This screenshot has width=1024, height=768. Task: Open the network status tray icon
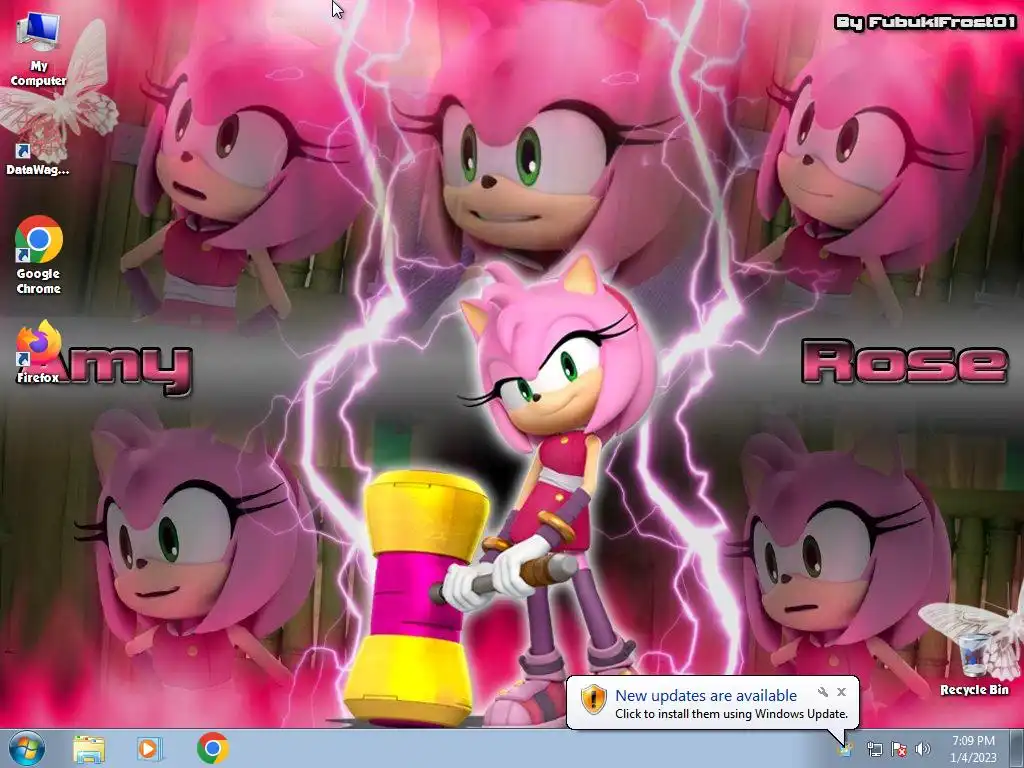click(x=874, y=749)
